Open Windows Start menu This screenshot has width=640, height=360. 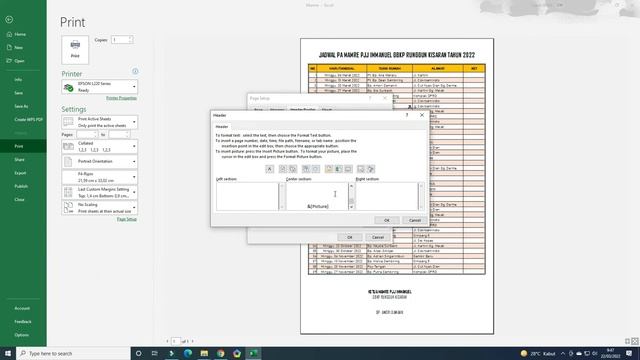8,353
